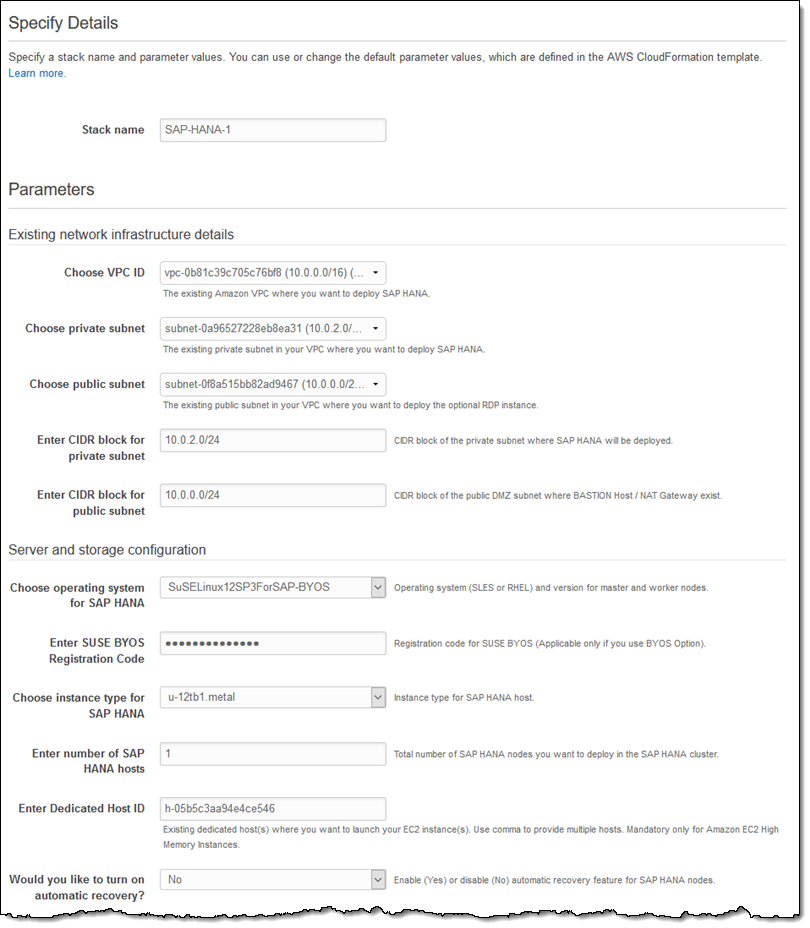Expand the Choose VPC ID dropdown
Image resolution: width=810 pixels, height=928 pixels.
click(272, 272)
